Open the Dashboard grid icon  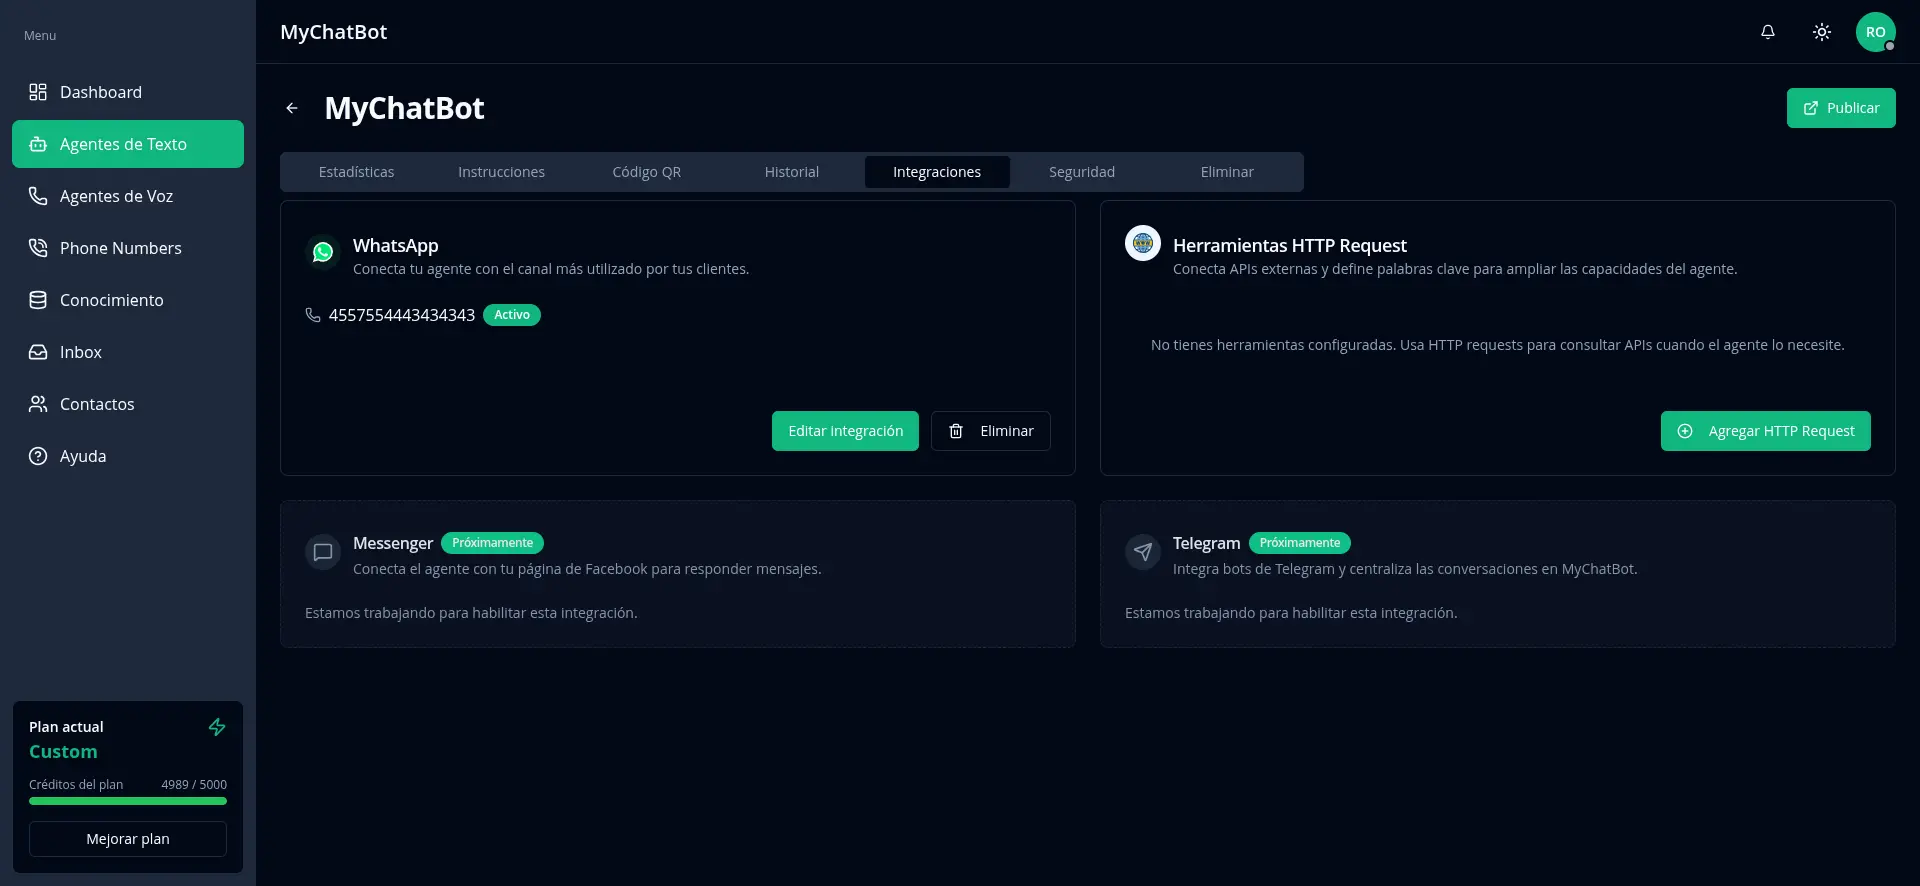coord(38,92)
